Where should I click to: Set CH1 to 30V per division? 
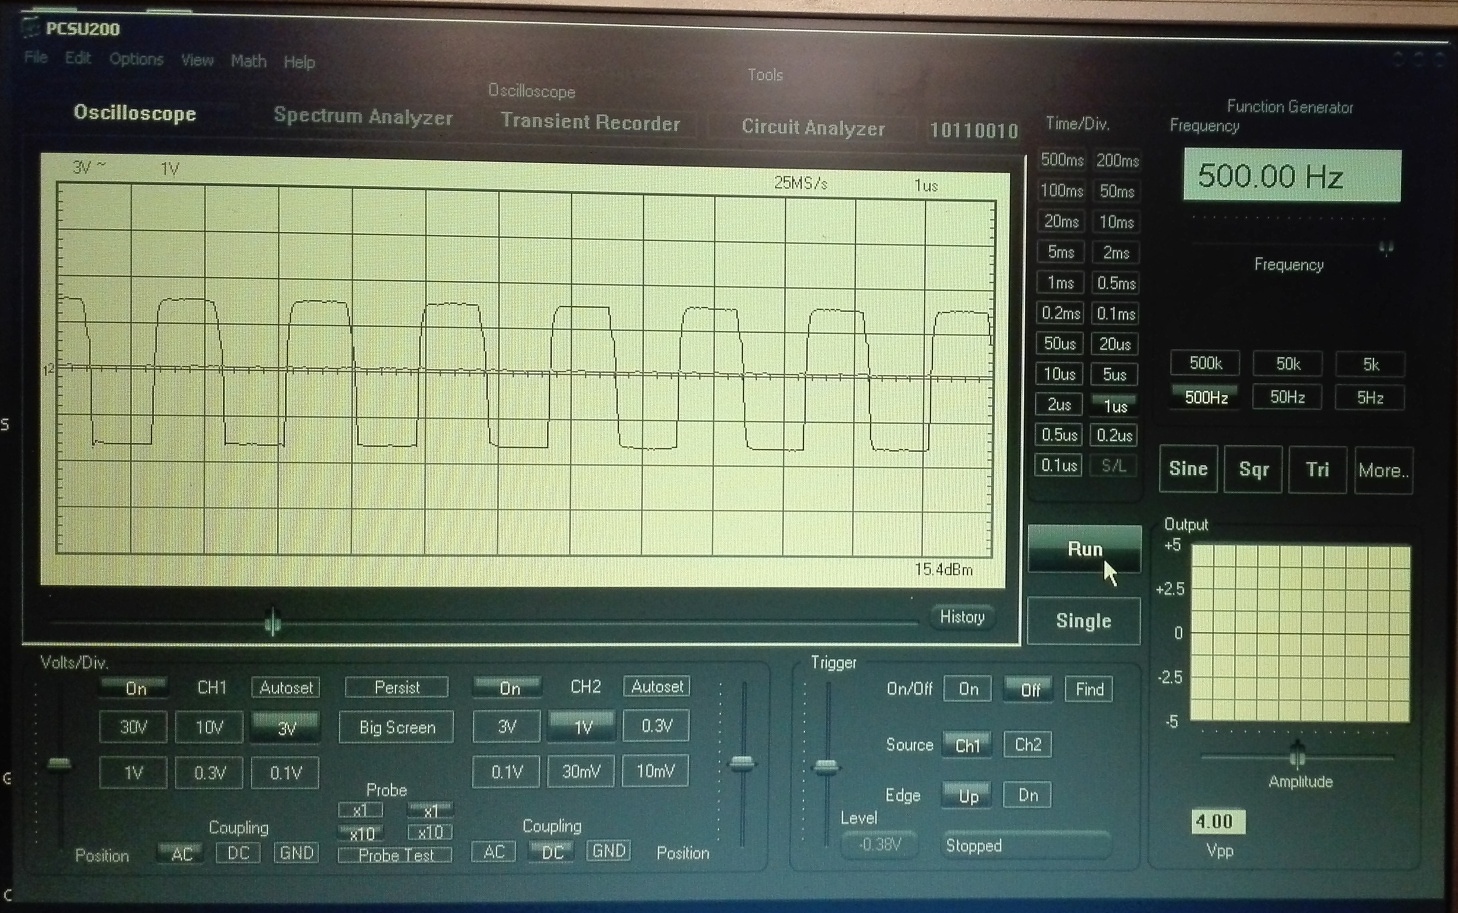[x=133, y=727]
